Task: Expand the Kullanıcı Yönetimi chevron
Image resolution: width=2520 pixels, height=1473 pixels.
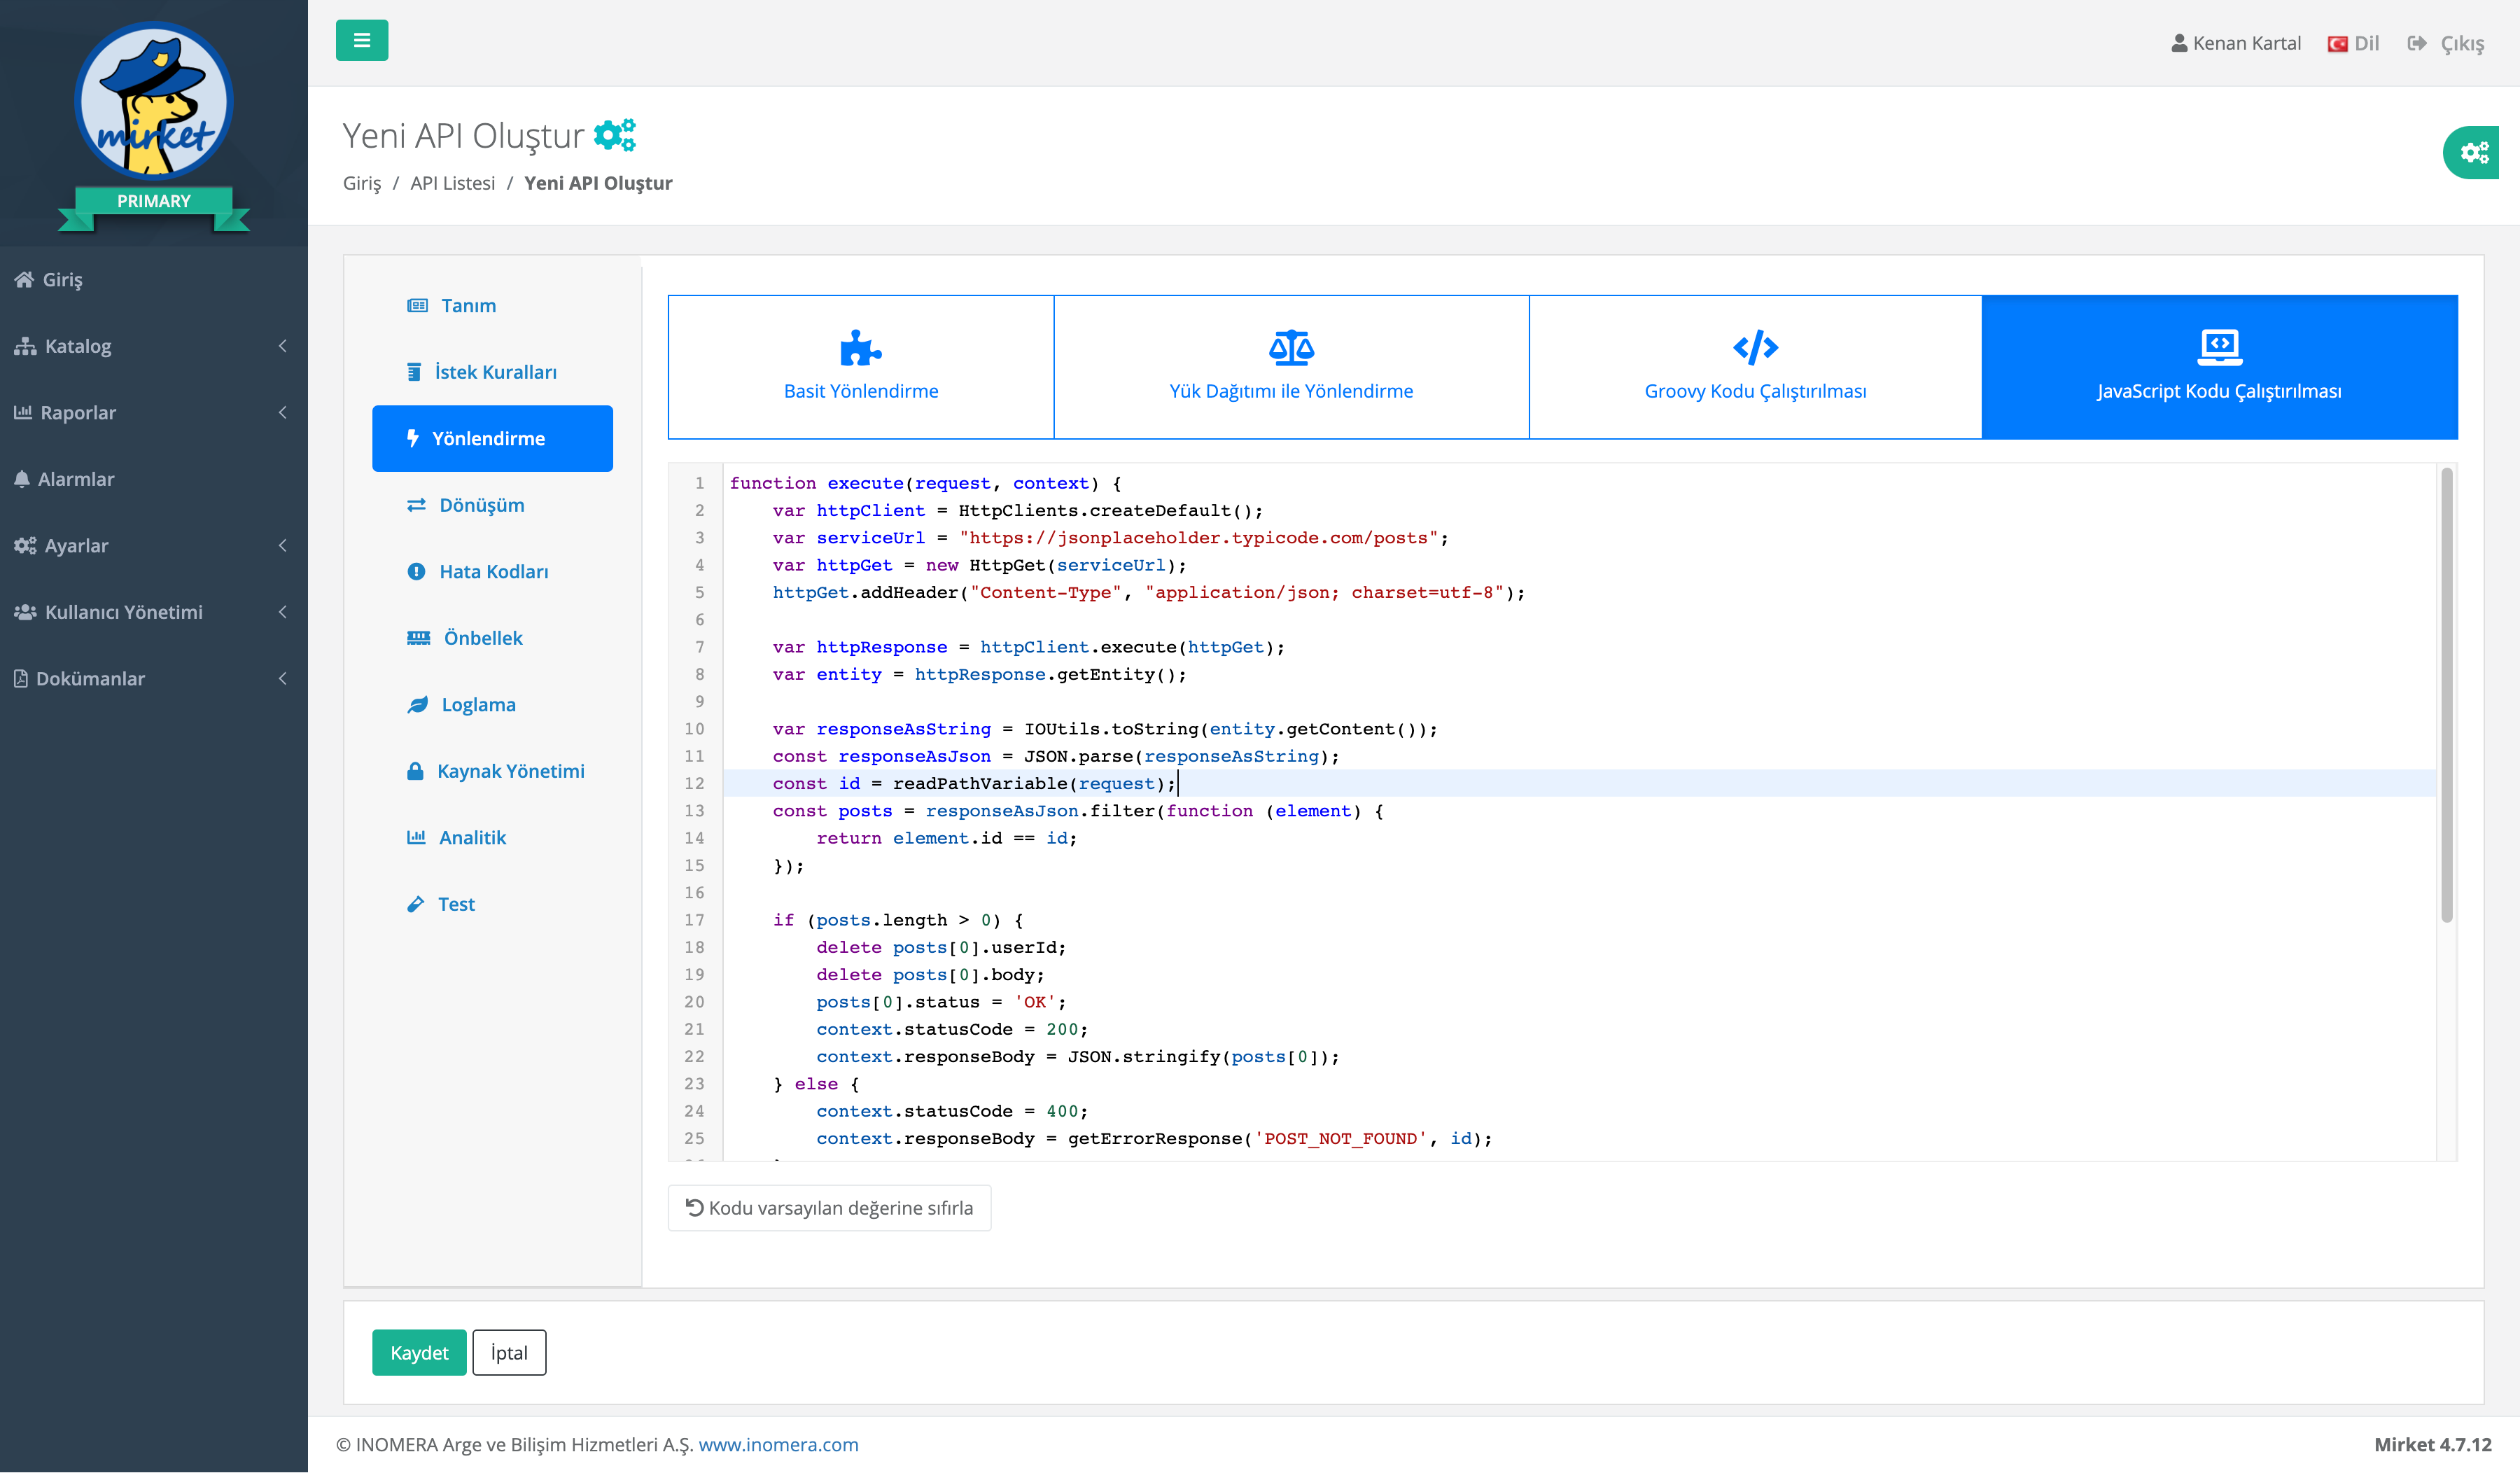Action: (x=283, y=612)
